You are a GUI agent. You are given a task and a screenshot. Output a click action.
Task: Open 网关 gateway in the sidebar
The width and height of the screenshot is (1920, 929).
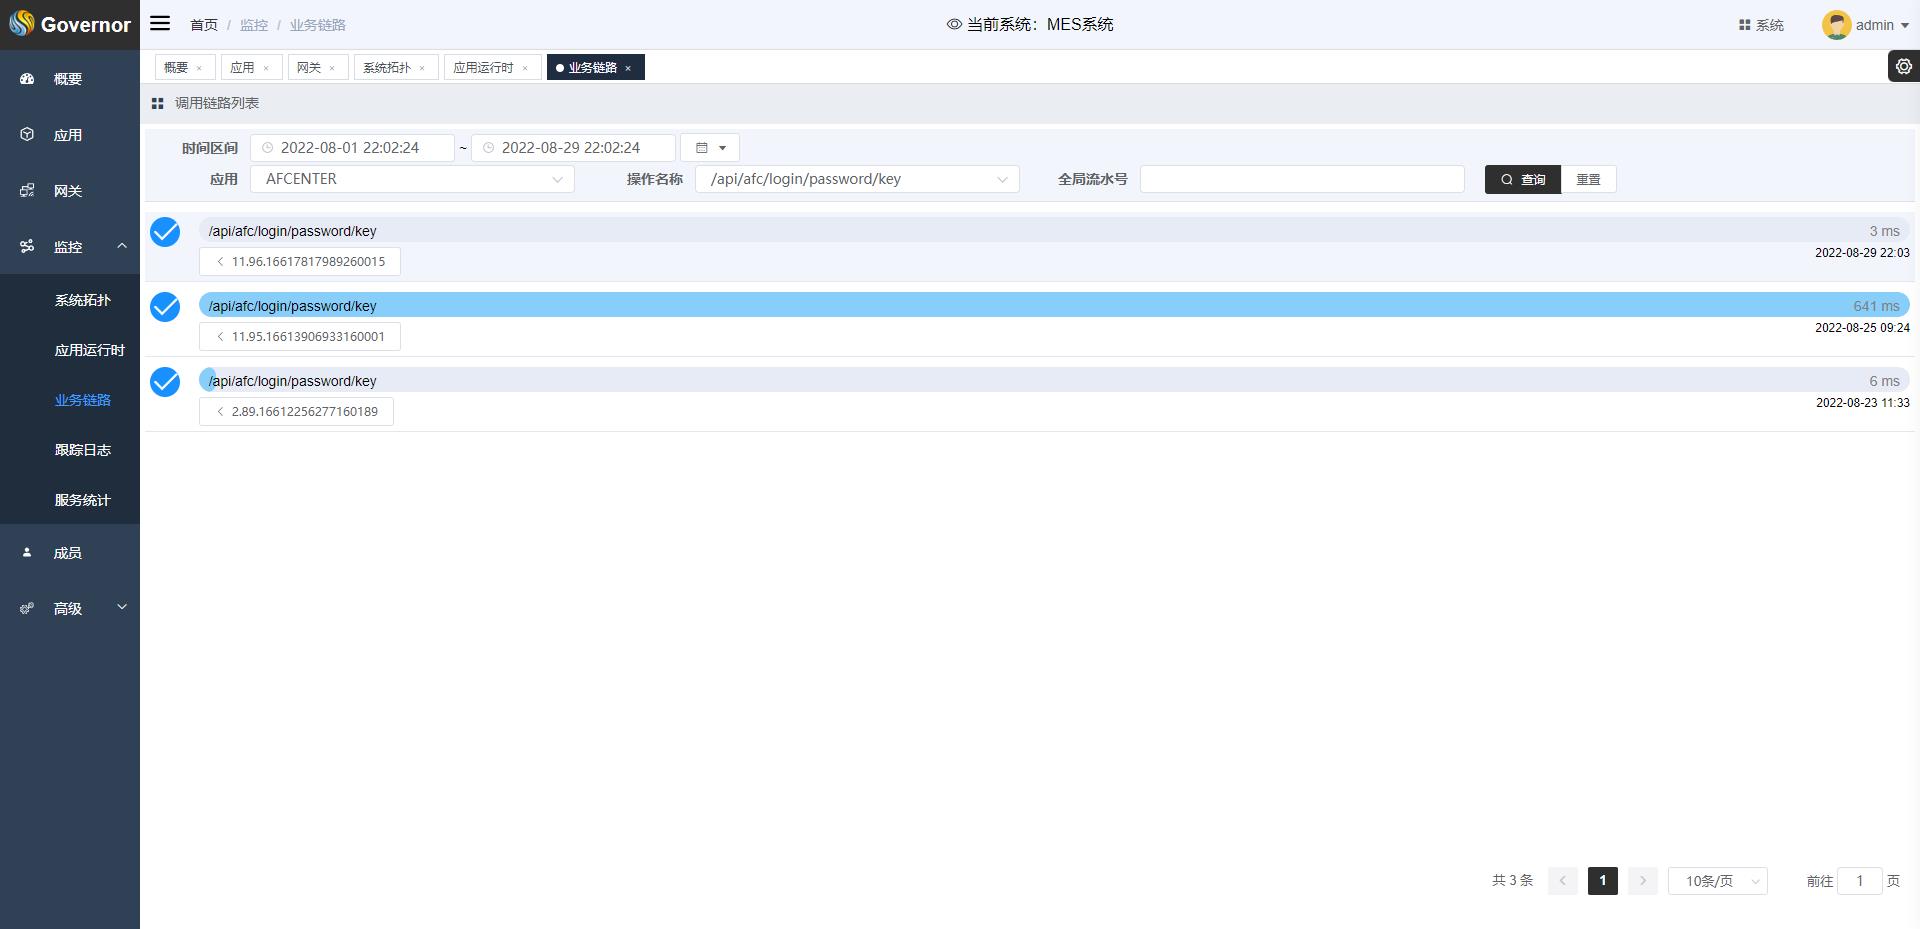(68, 191)
